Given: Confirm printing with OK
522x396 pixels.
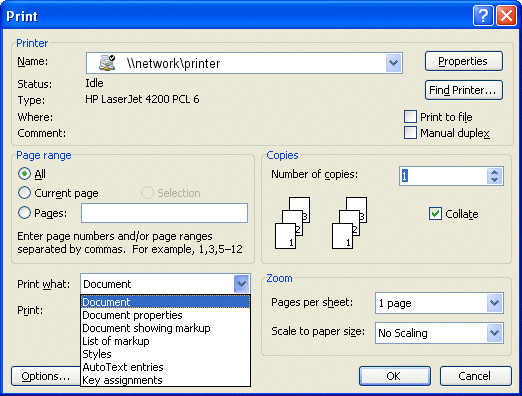Looking at the screenshot, I should pos(395,376).
